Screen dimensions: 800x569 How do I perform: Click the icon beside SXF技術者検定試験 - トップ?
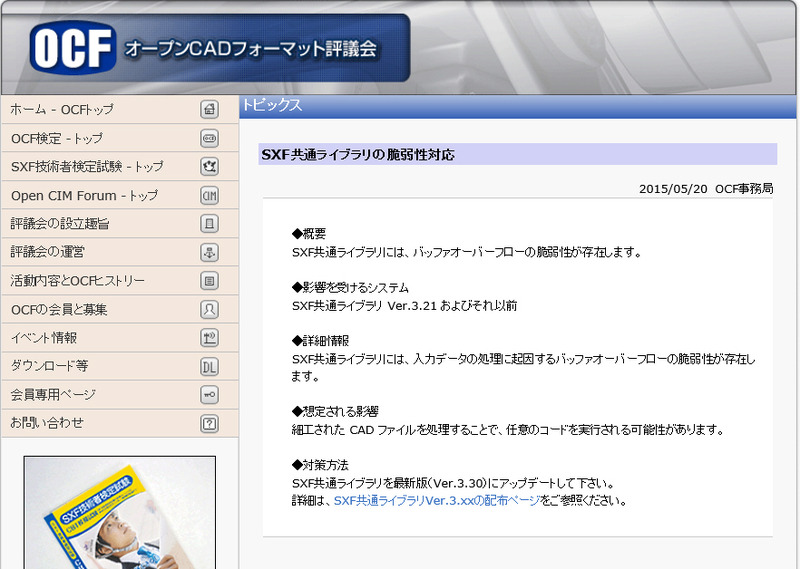pos(210,167)
